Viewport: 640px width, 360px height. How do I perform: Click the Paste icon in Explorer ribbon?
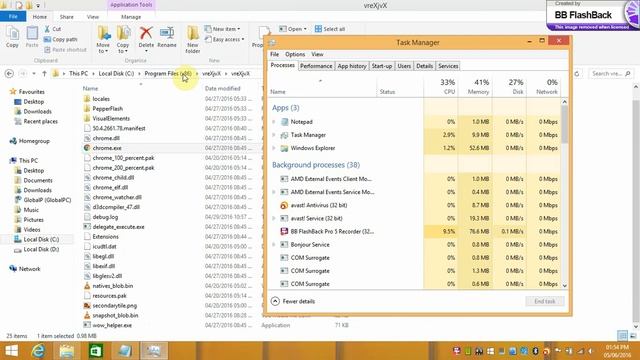(32, 33)
